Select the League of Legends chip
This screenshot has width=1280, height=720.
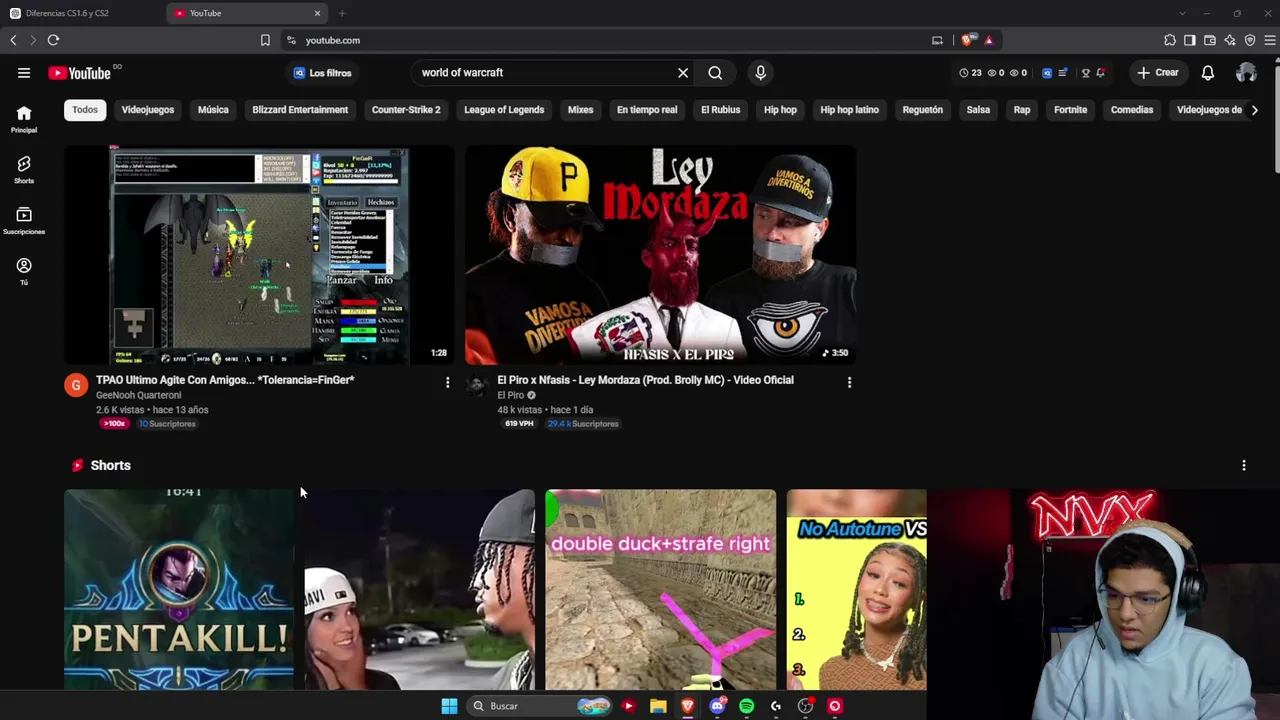(504, 110)
